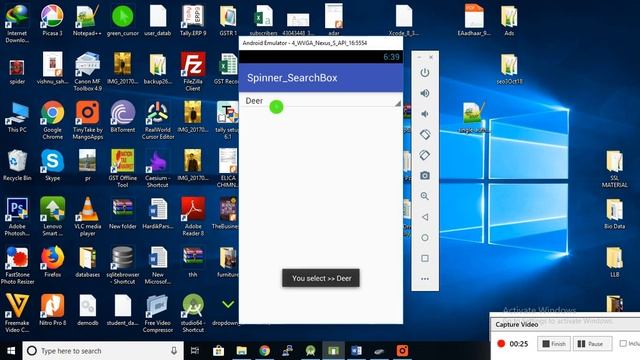Select the Bio Data folder
Viewport: 640px width, 360px height.
pos(614,213)
